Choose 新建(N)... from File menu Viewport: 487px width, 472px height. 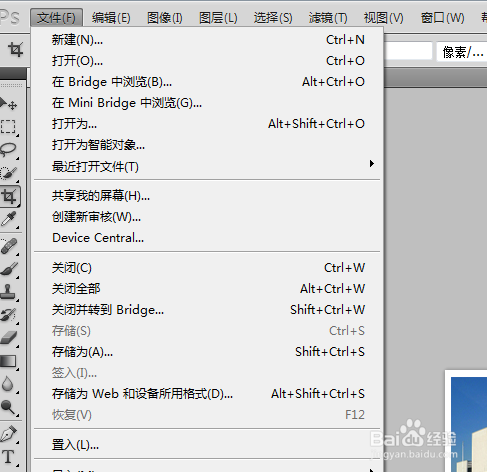click(208, 40)
